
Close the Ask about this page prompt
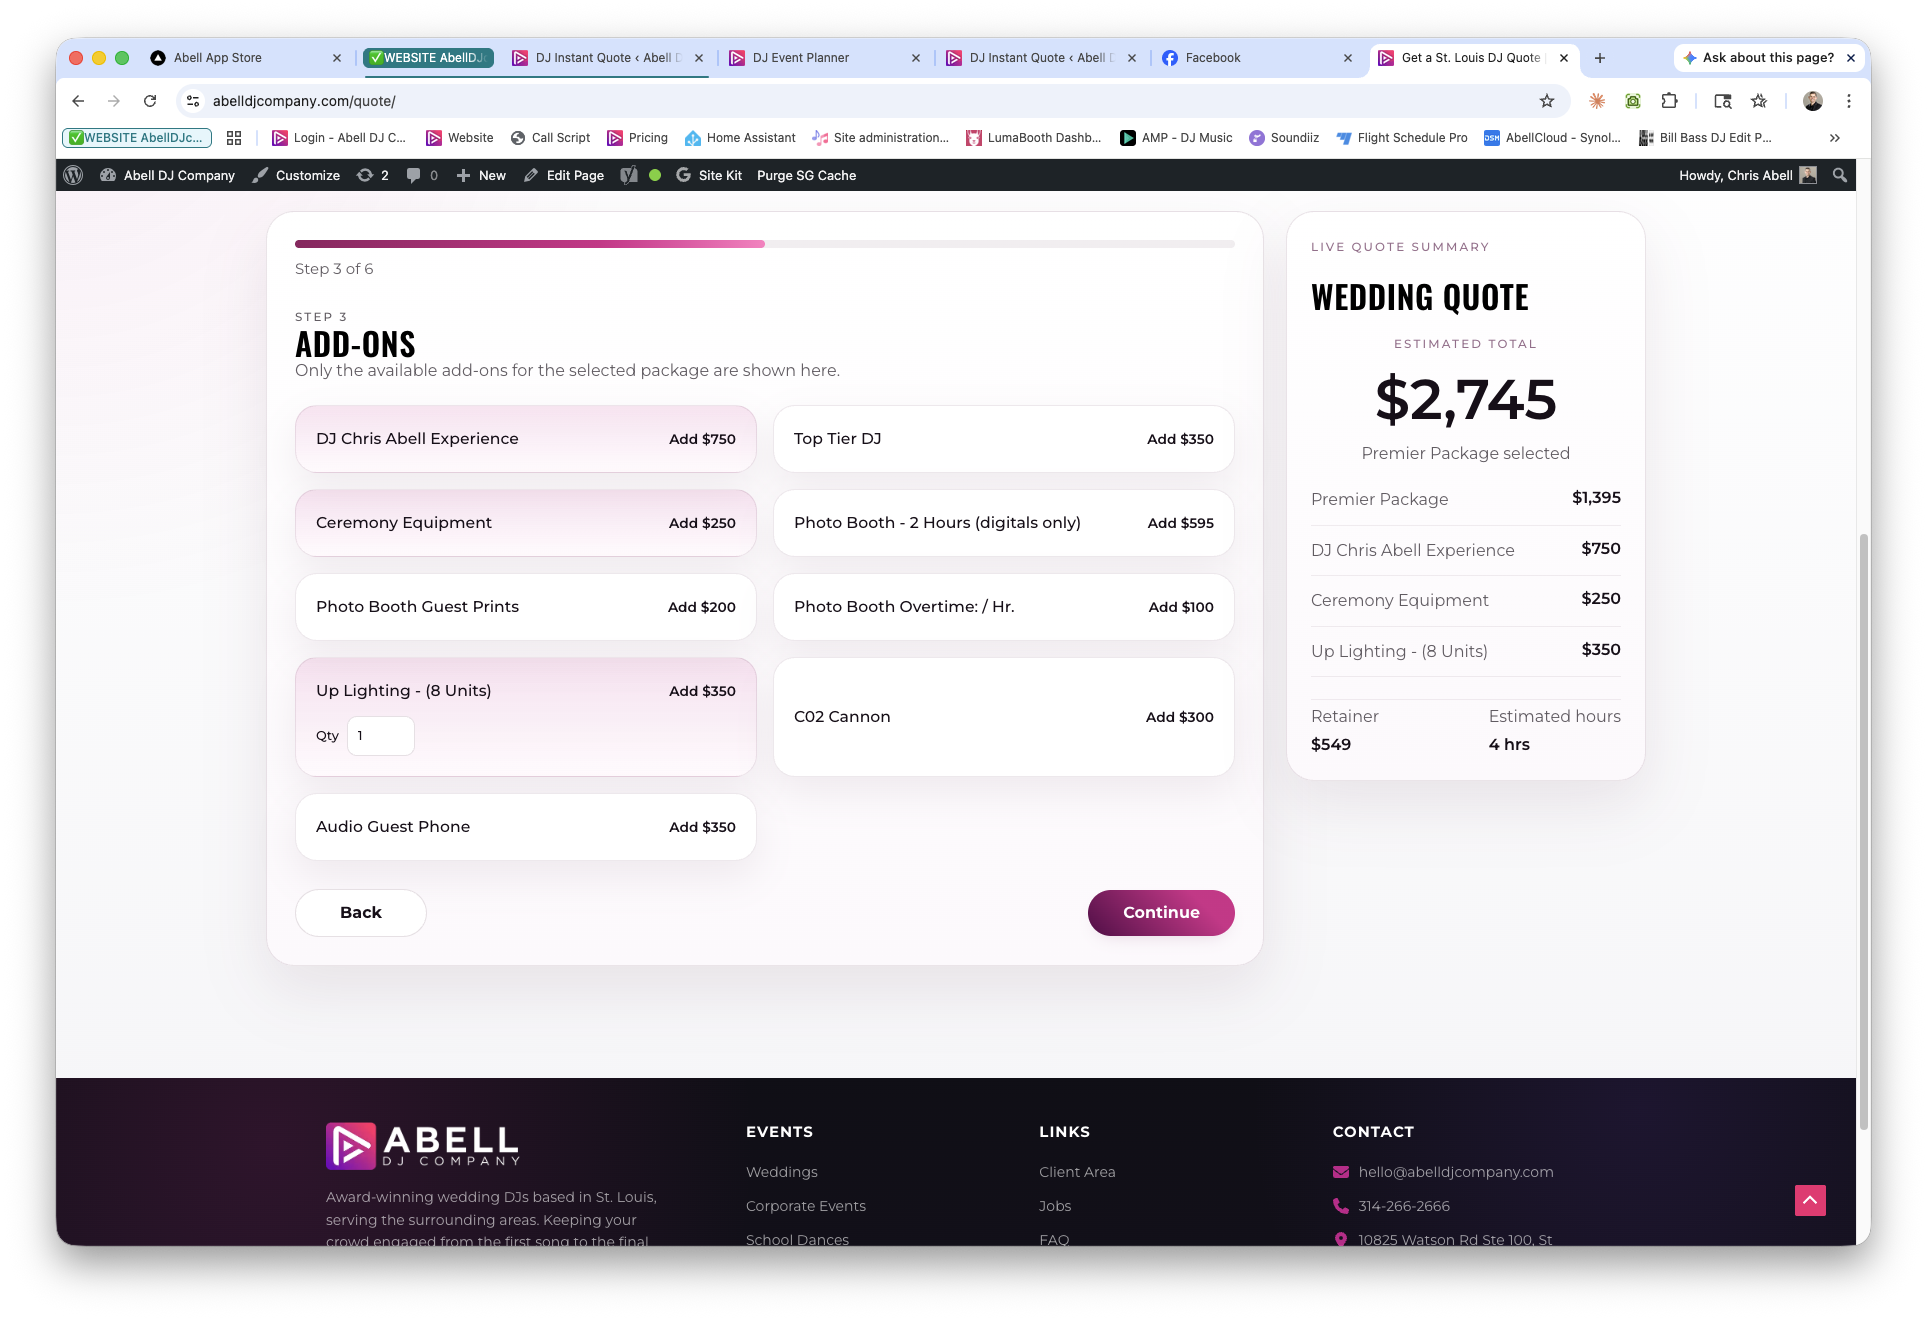pos(1851,58)
